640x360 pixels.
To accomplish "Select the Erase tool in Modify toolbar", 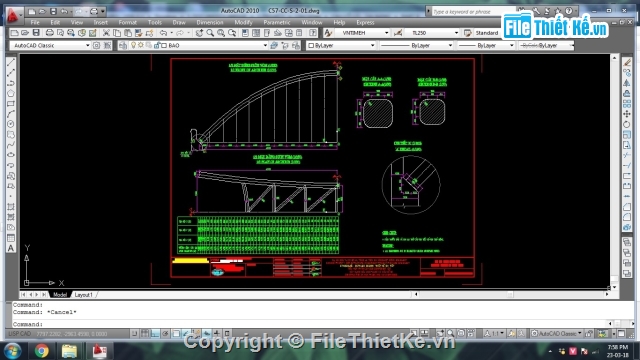I will point(627,62).
